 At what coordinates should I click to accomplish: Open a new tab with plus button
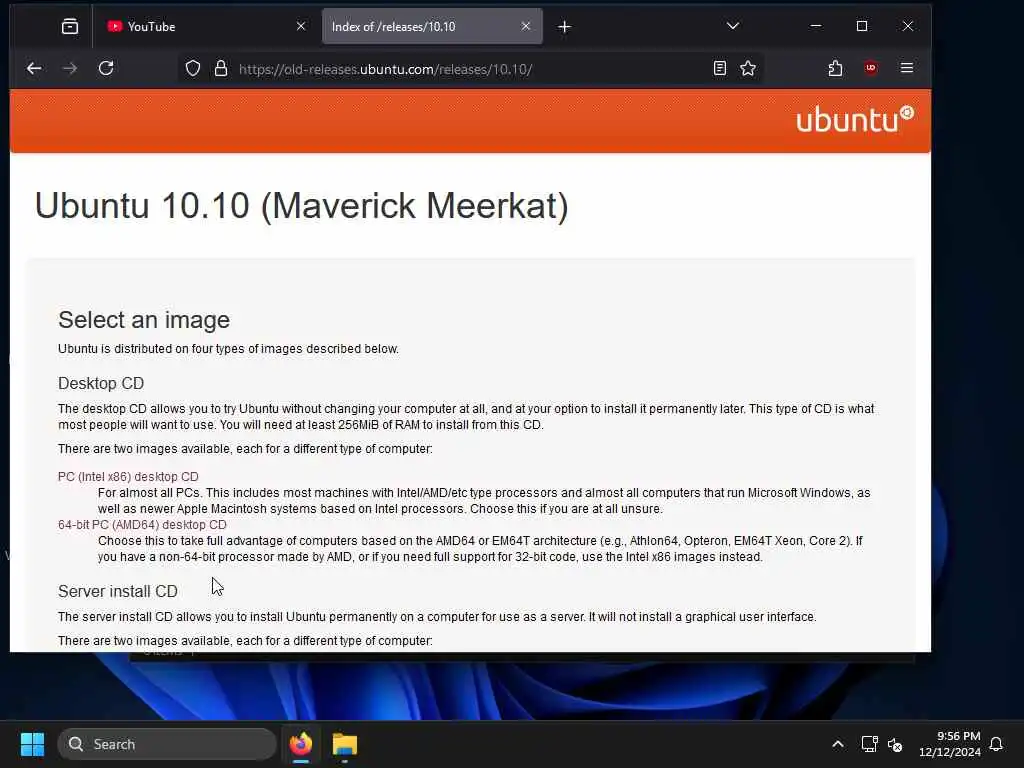click(565, 27)
